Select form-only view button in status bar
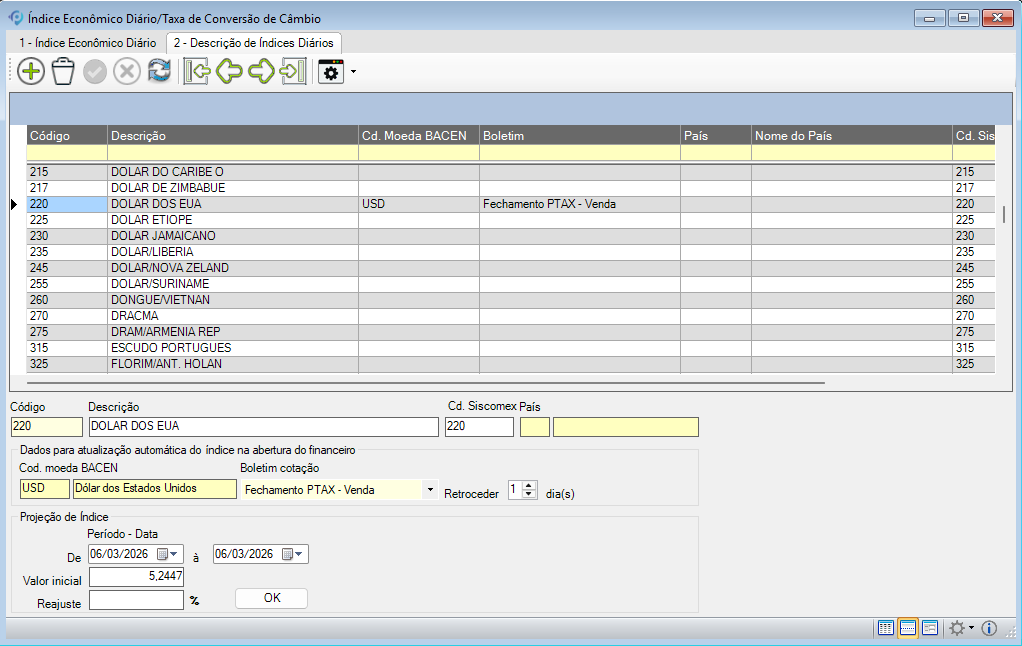1022x646 pixels. 930,628
